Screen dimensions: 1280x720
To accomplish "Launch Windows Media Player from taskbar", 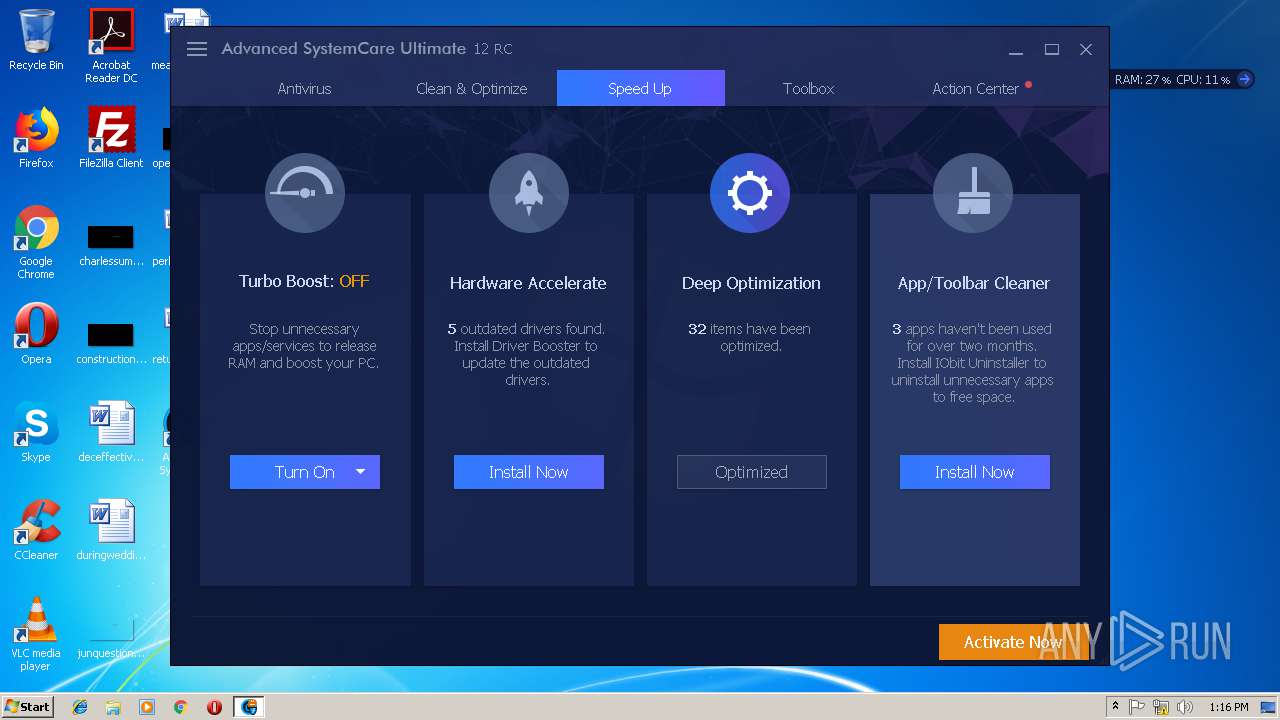I will coord(147,707).
